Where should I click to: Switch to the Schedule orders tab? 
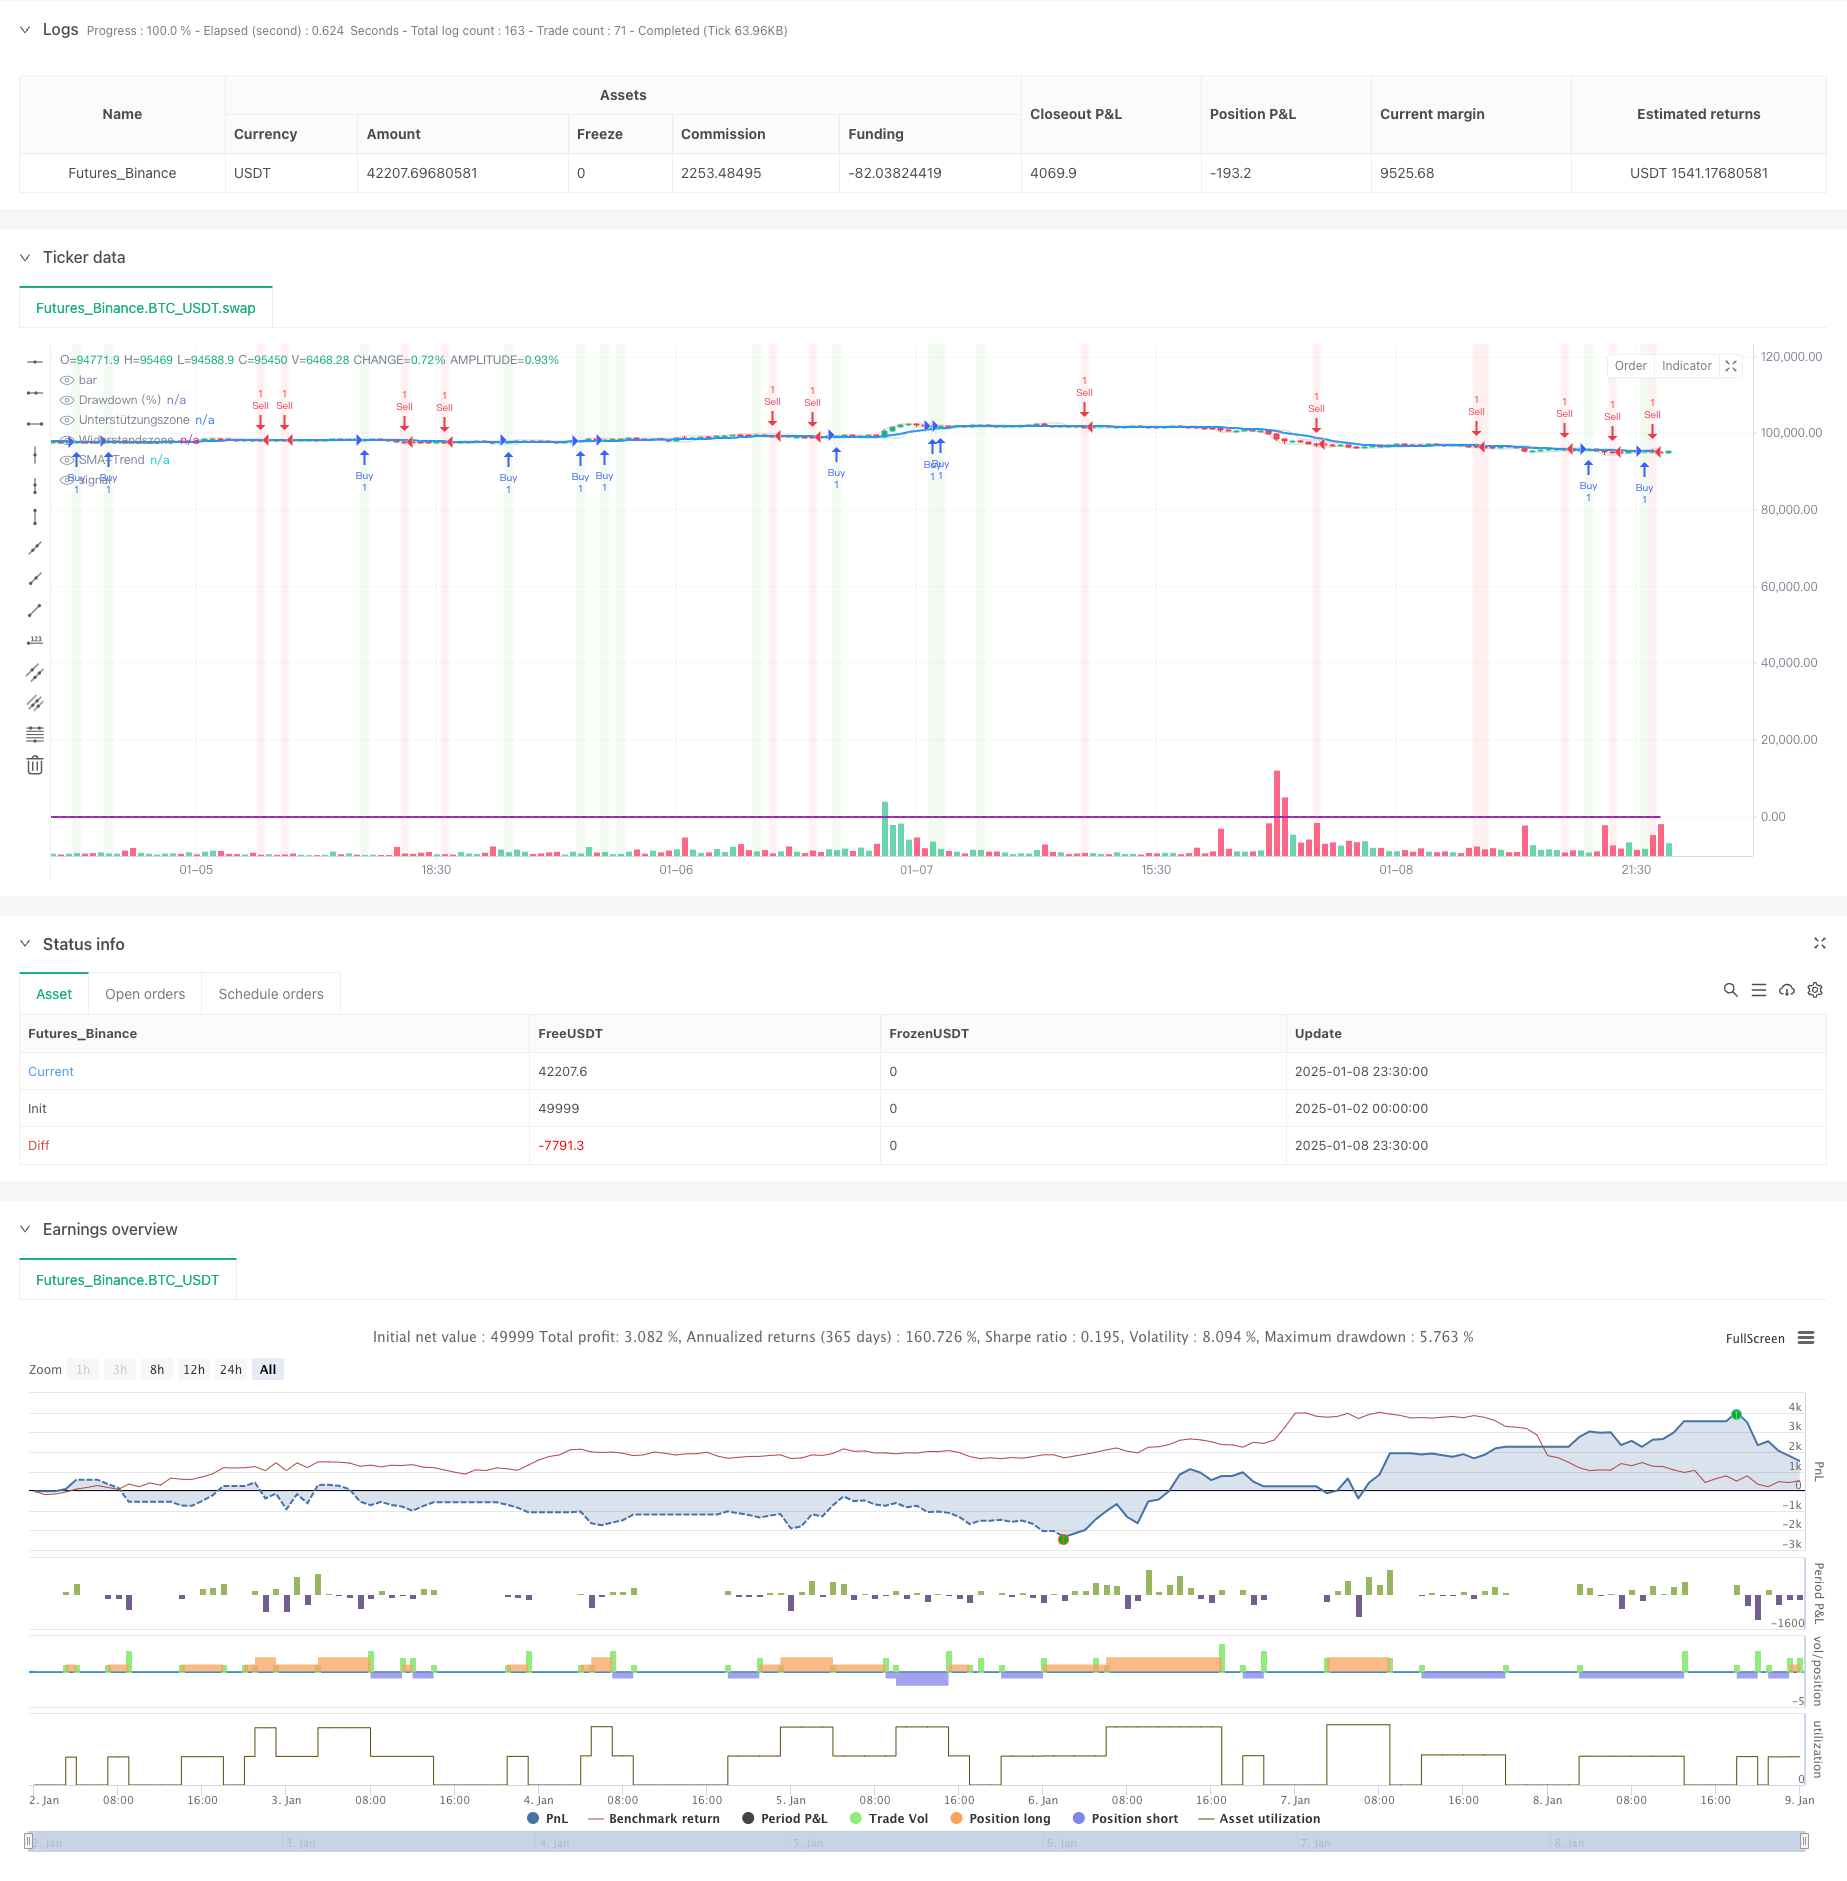pos(271,994)
